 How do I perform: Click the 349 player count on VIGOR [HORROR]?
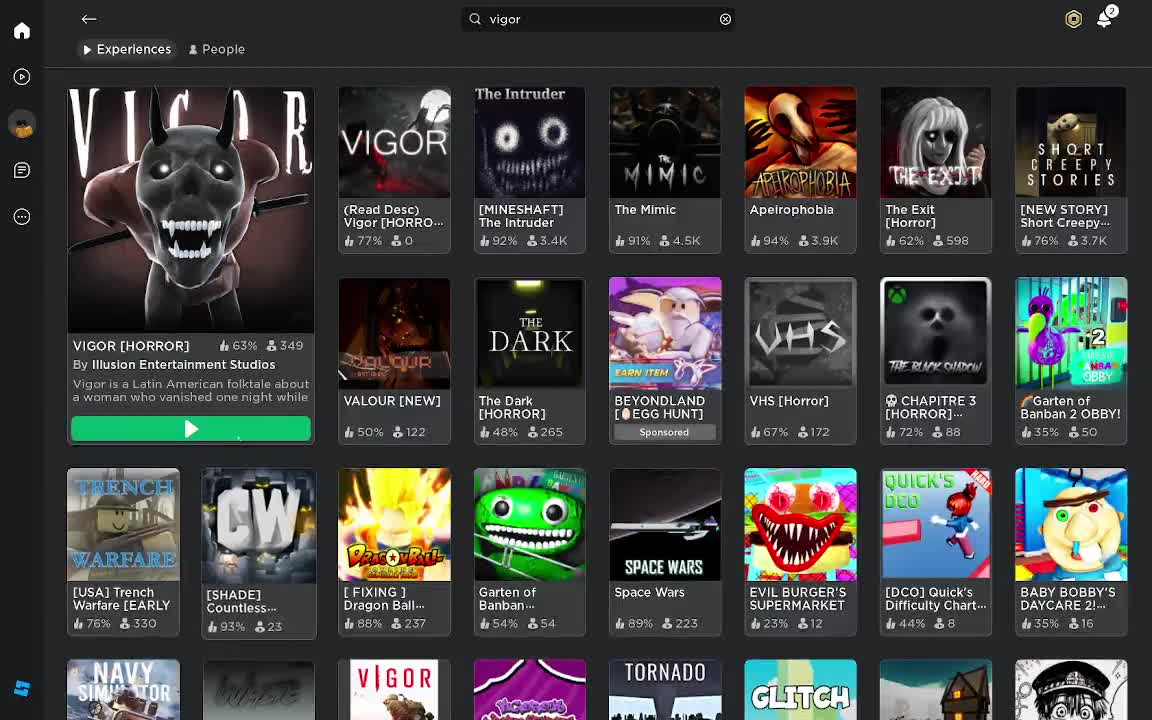point(285,345)
